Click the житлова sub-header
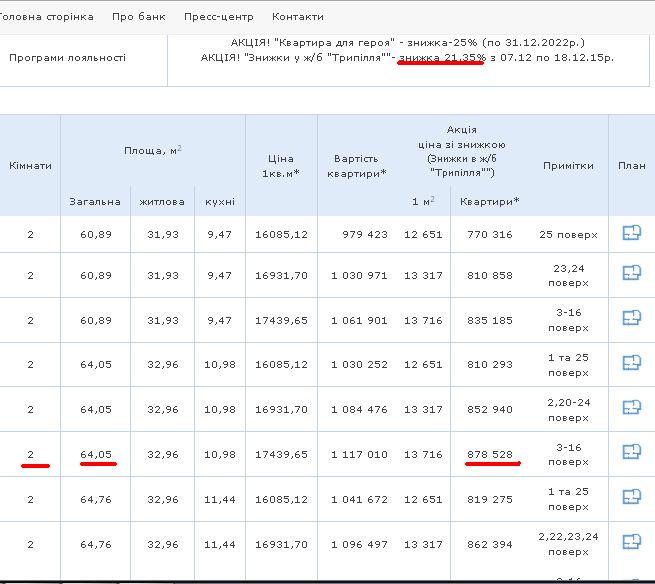Viewport: 655px width, 584px height. (x=162, y=202)
